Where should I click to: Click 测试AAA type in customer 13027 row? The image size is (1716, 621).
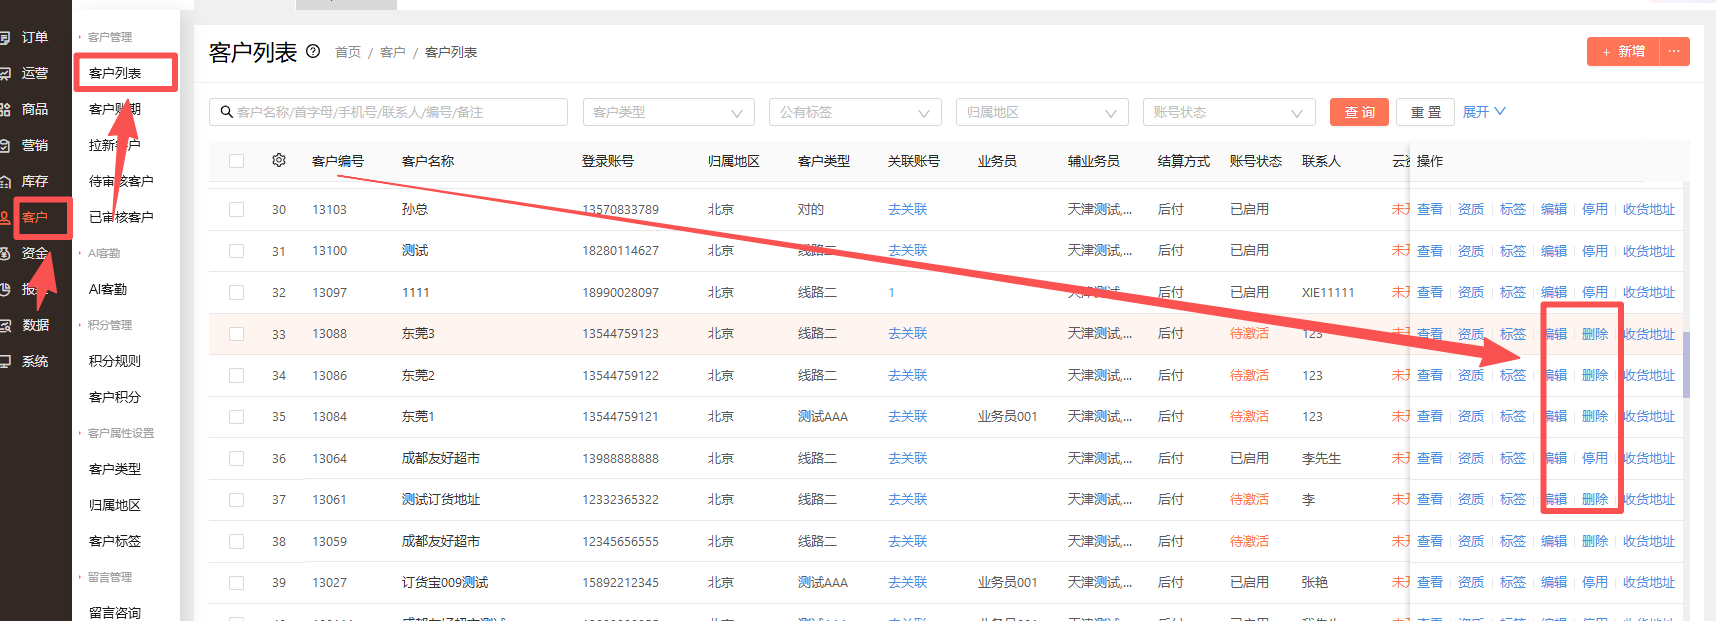(823, 582)
